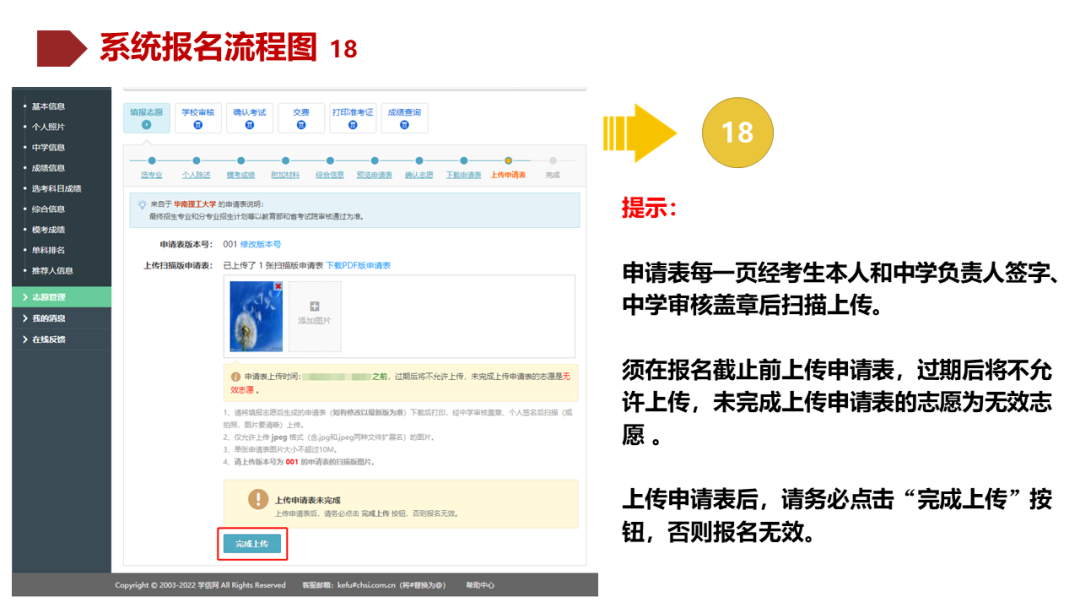The image size is (1080, 608).
Task: Delete the uploaded scan via red X icon
Action: pos(277,286)
